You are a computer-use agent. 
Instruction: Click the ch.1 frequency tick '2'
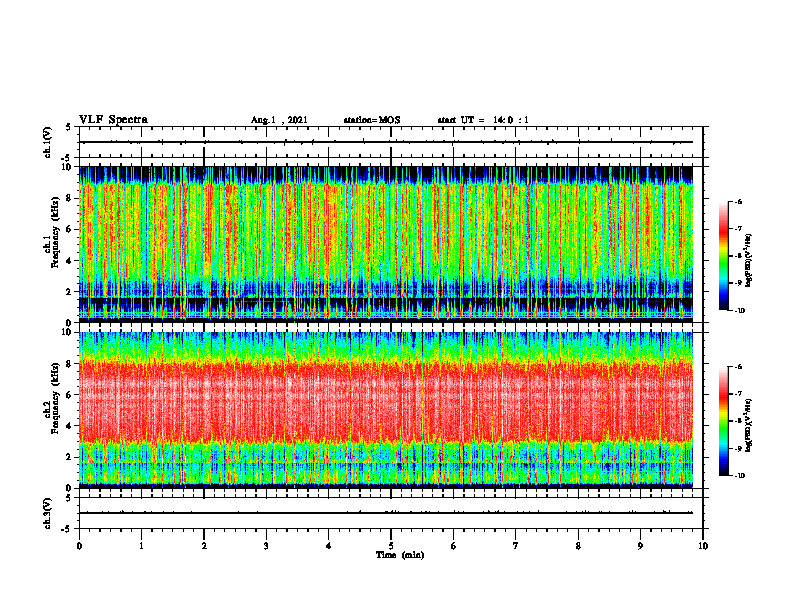(x=69, y=292)
